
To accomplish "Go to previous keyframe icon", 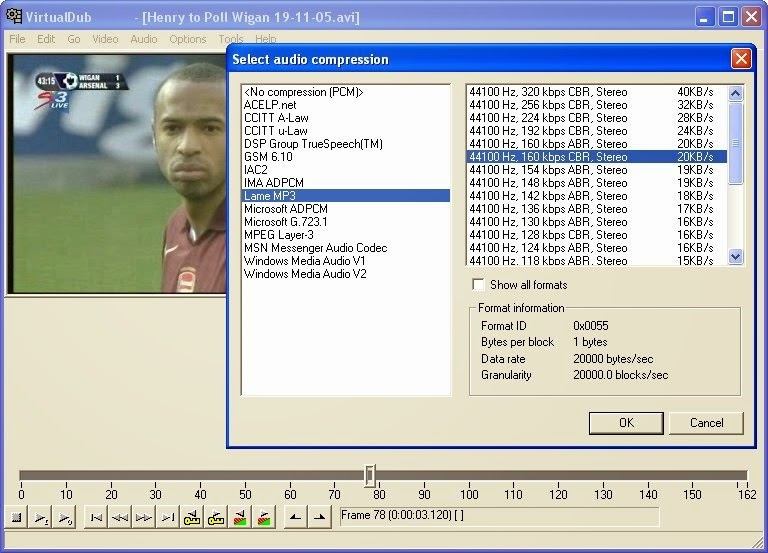I will click(x=192, y=517).
